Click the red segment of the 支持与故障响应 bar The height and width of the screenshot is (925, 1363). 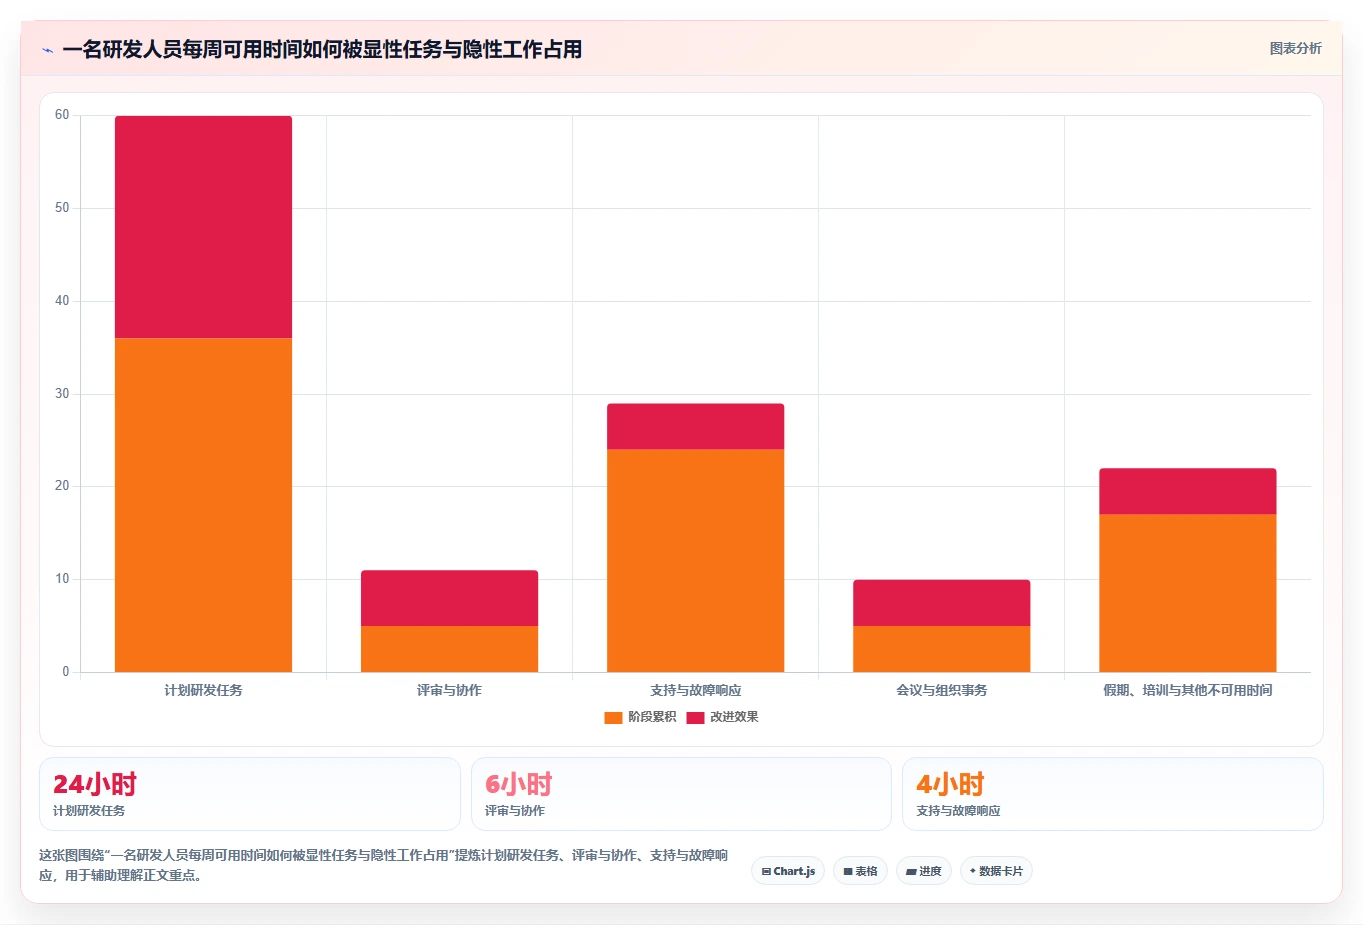tap(695, 426)
